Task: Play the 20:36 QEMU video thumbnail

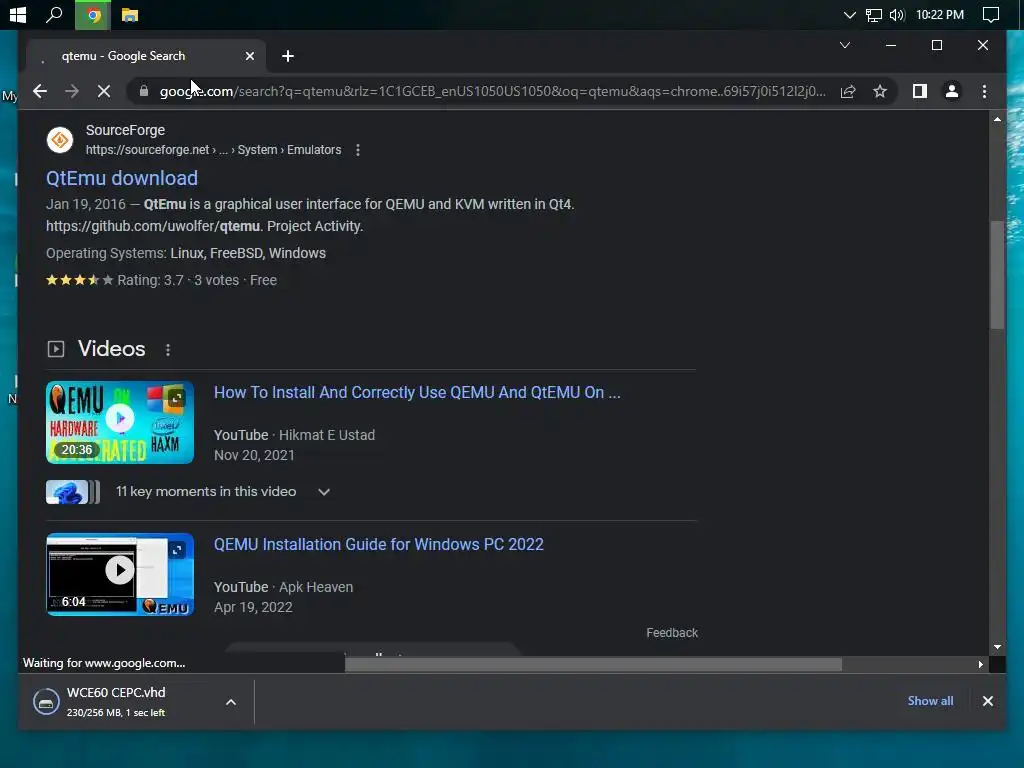Action: point(120,423)
